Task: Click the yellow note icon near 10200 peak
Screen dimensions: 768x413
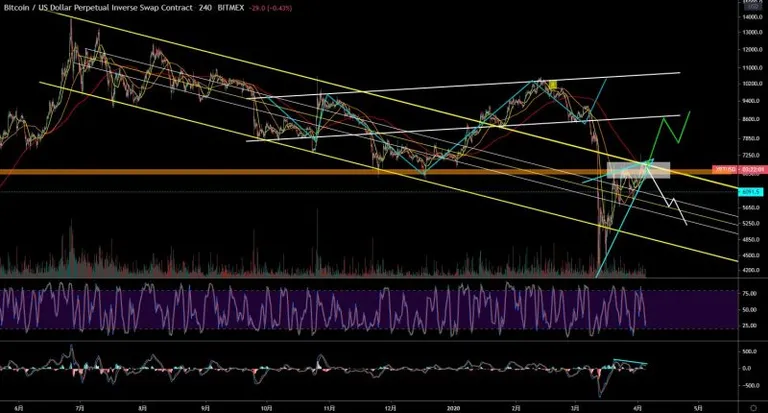Action: pos(553,85)
